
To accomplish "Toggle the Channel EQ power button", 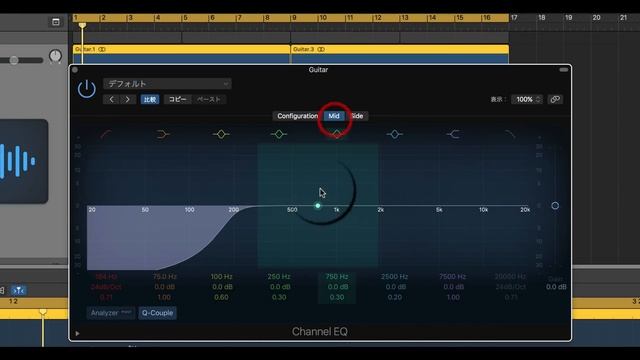I will [x=87, y=89].
